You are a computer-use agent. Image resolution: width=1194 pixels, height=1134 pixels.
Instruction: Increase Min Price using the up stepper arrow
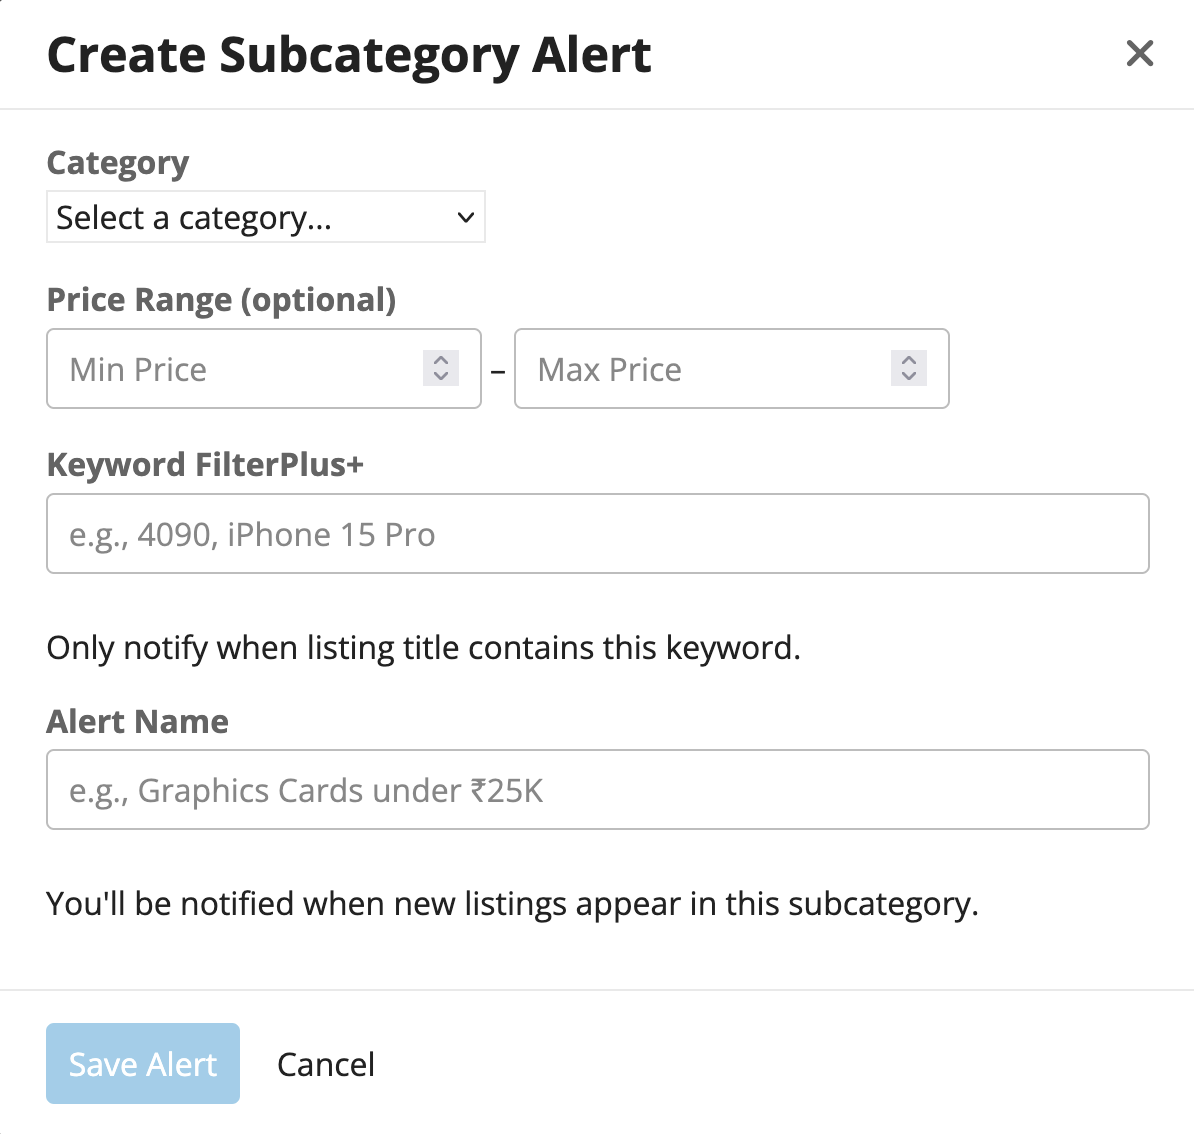coord(441,360)
